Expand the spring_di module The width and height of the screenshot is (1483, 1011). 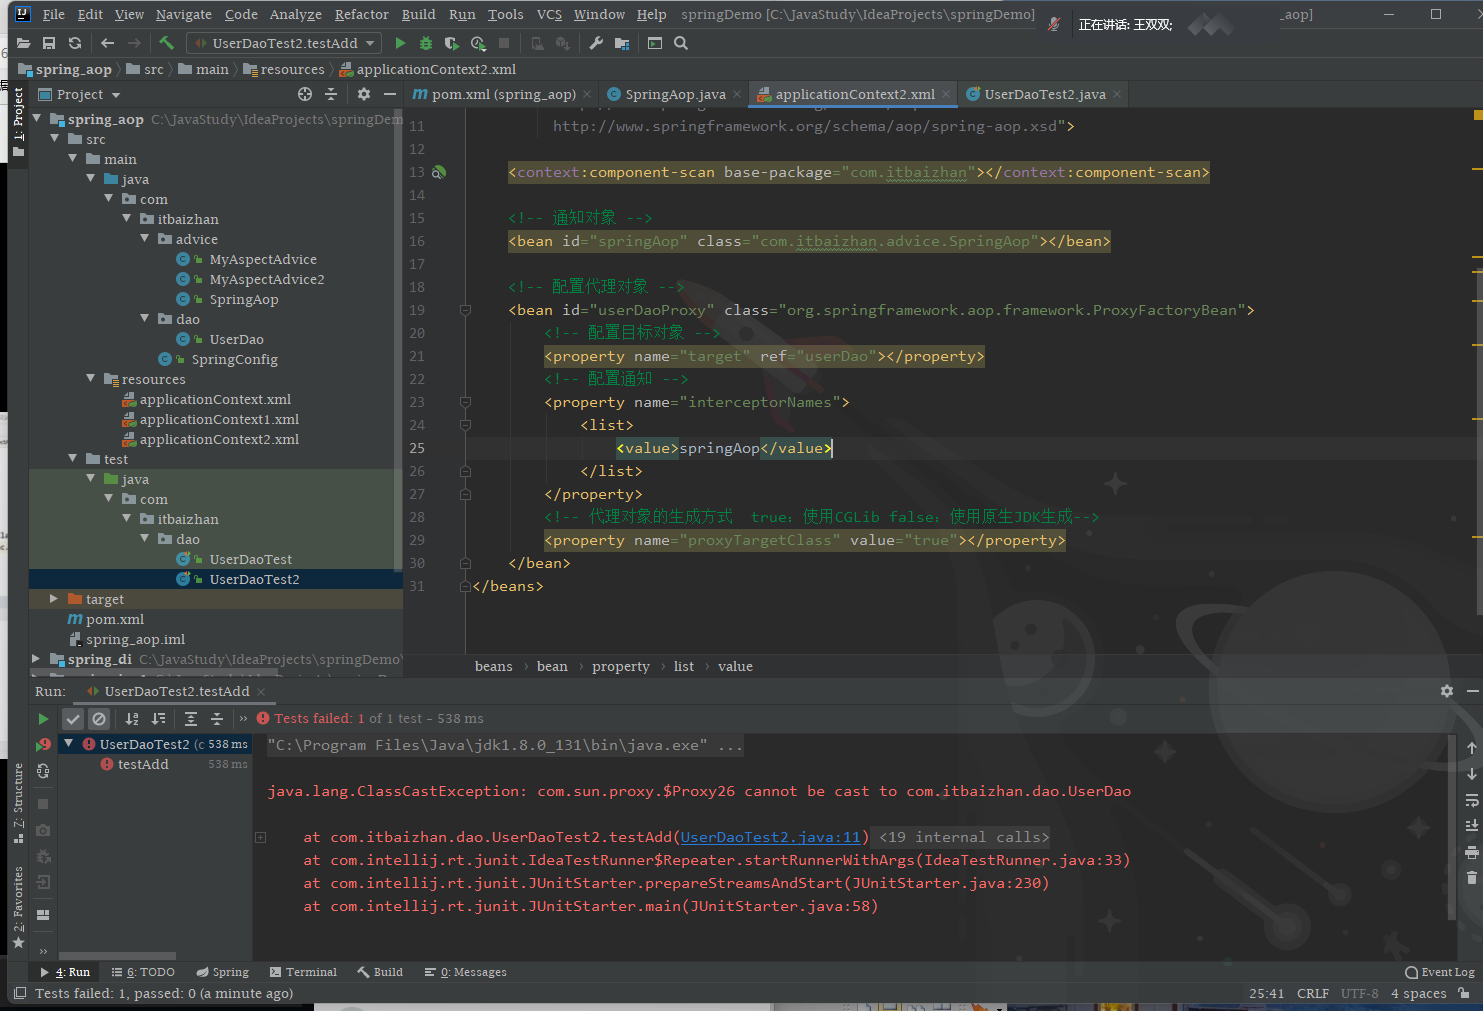point(37,659)
